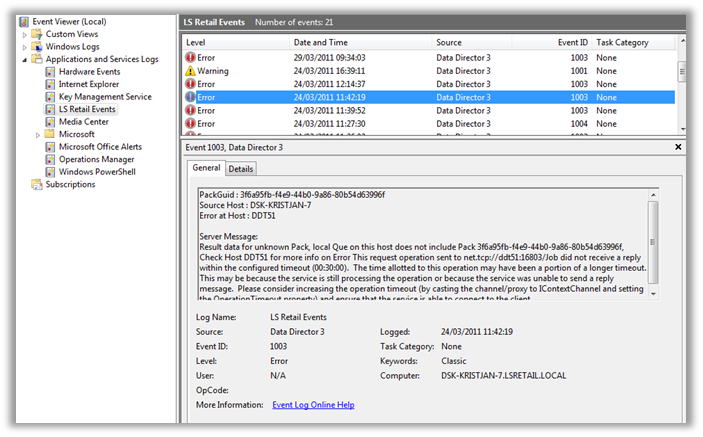
Task: Select Key Management Service log icon
Action: point(50,97)
